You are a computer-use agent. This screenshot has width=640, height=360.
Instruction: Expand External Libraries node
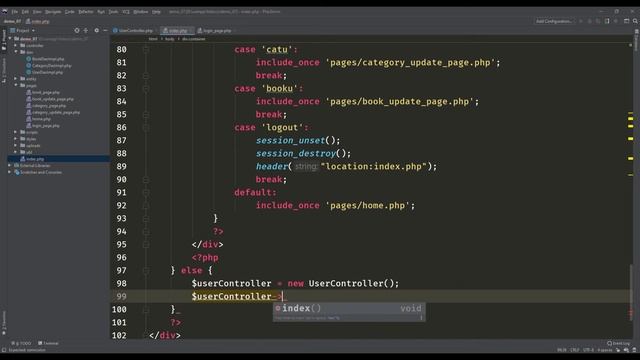click(10, 166)
